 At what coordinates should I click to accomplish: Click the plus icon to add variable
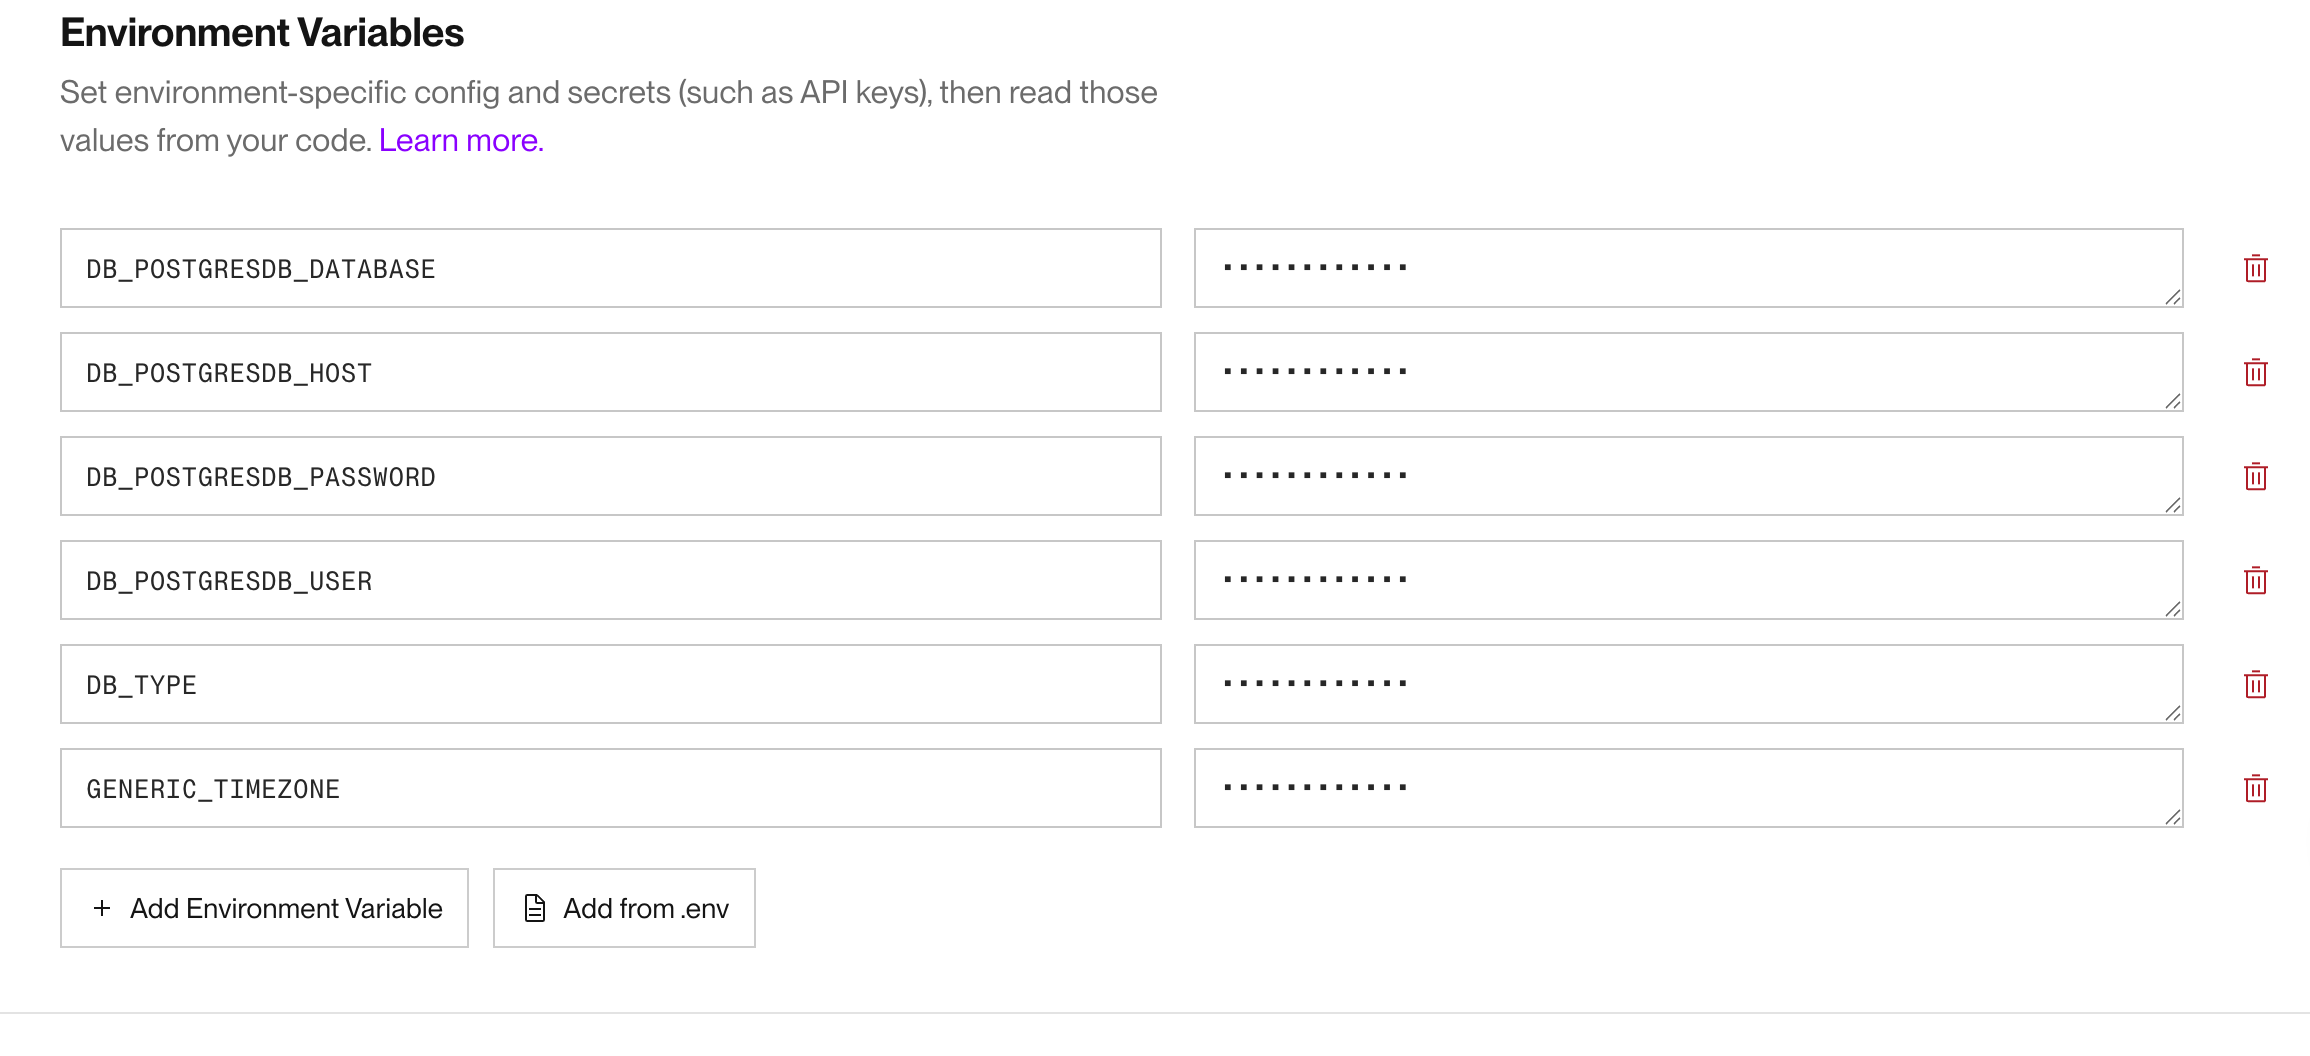click(x=102, y=908)
